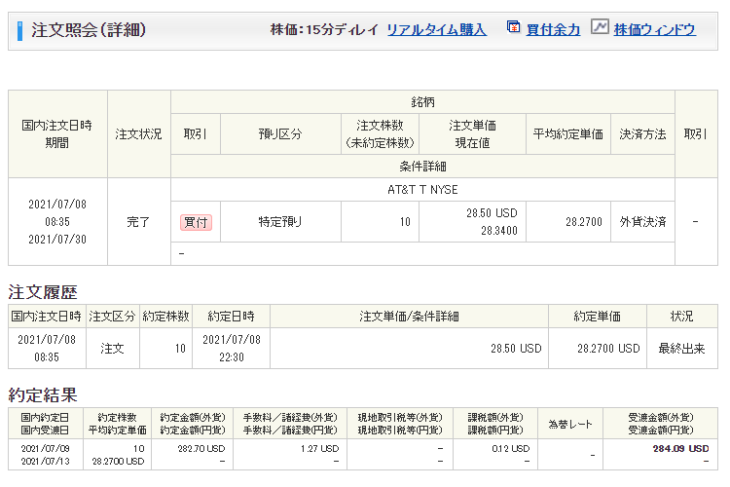Select the 1.27 USD commission value

(319, 449)
